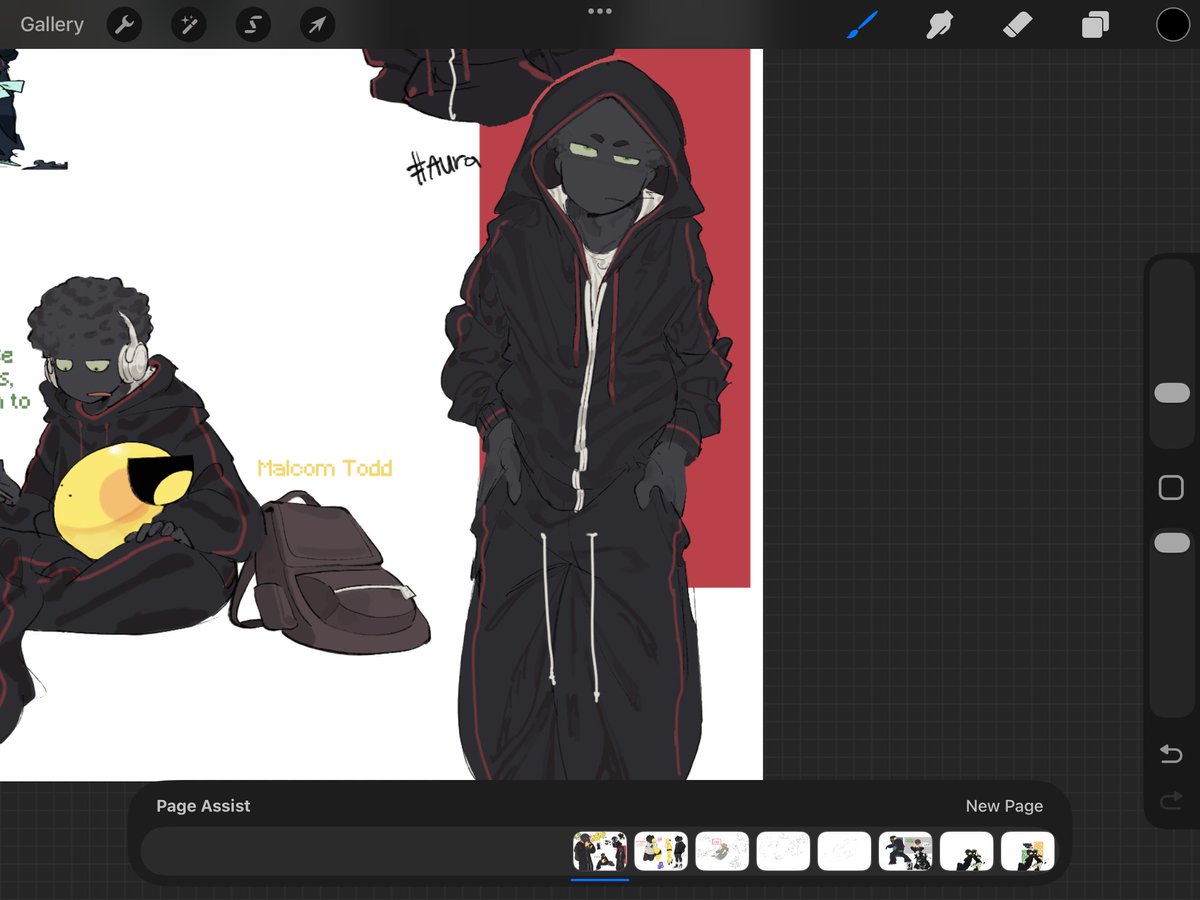The width and height of the screenshot is (1200, 900).
Task: Open the Actions wrench menu
Action: pyautogui.click(x=124, y=25)
